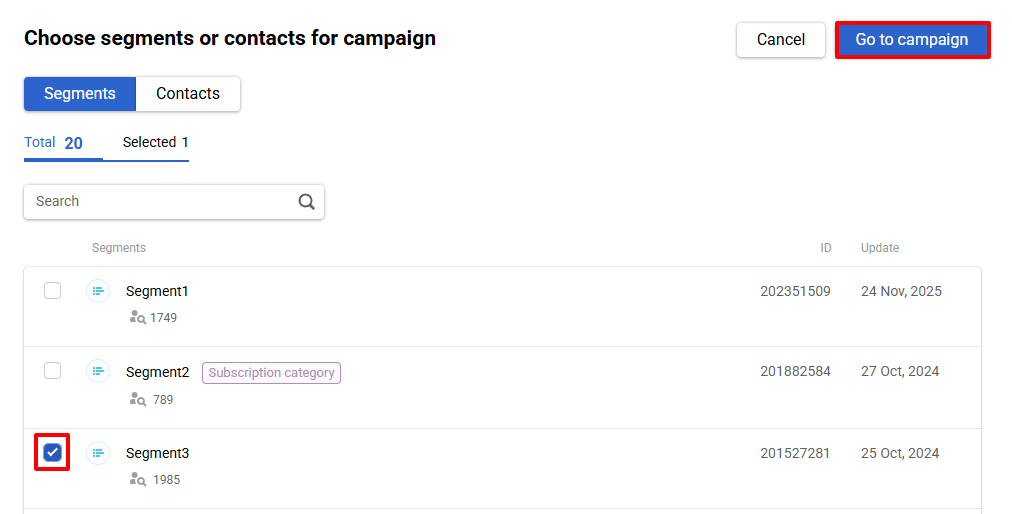
Task: Focus the Search input field
Action: pos(160,201)
